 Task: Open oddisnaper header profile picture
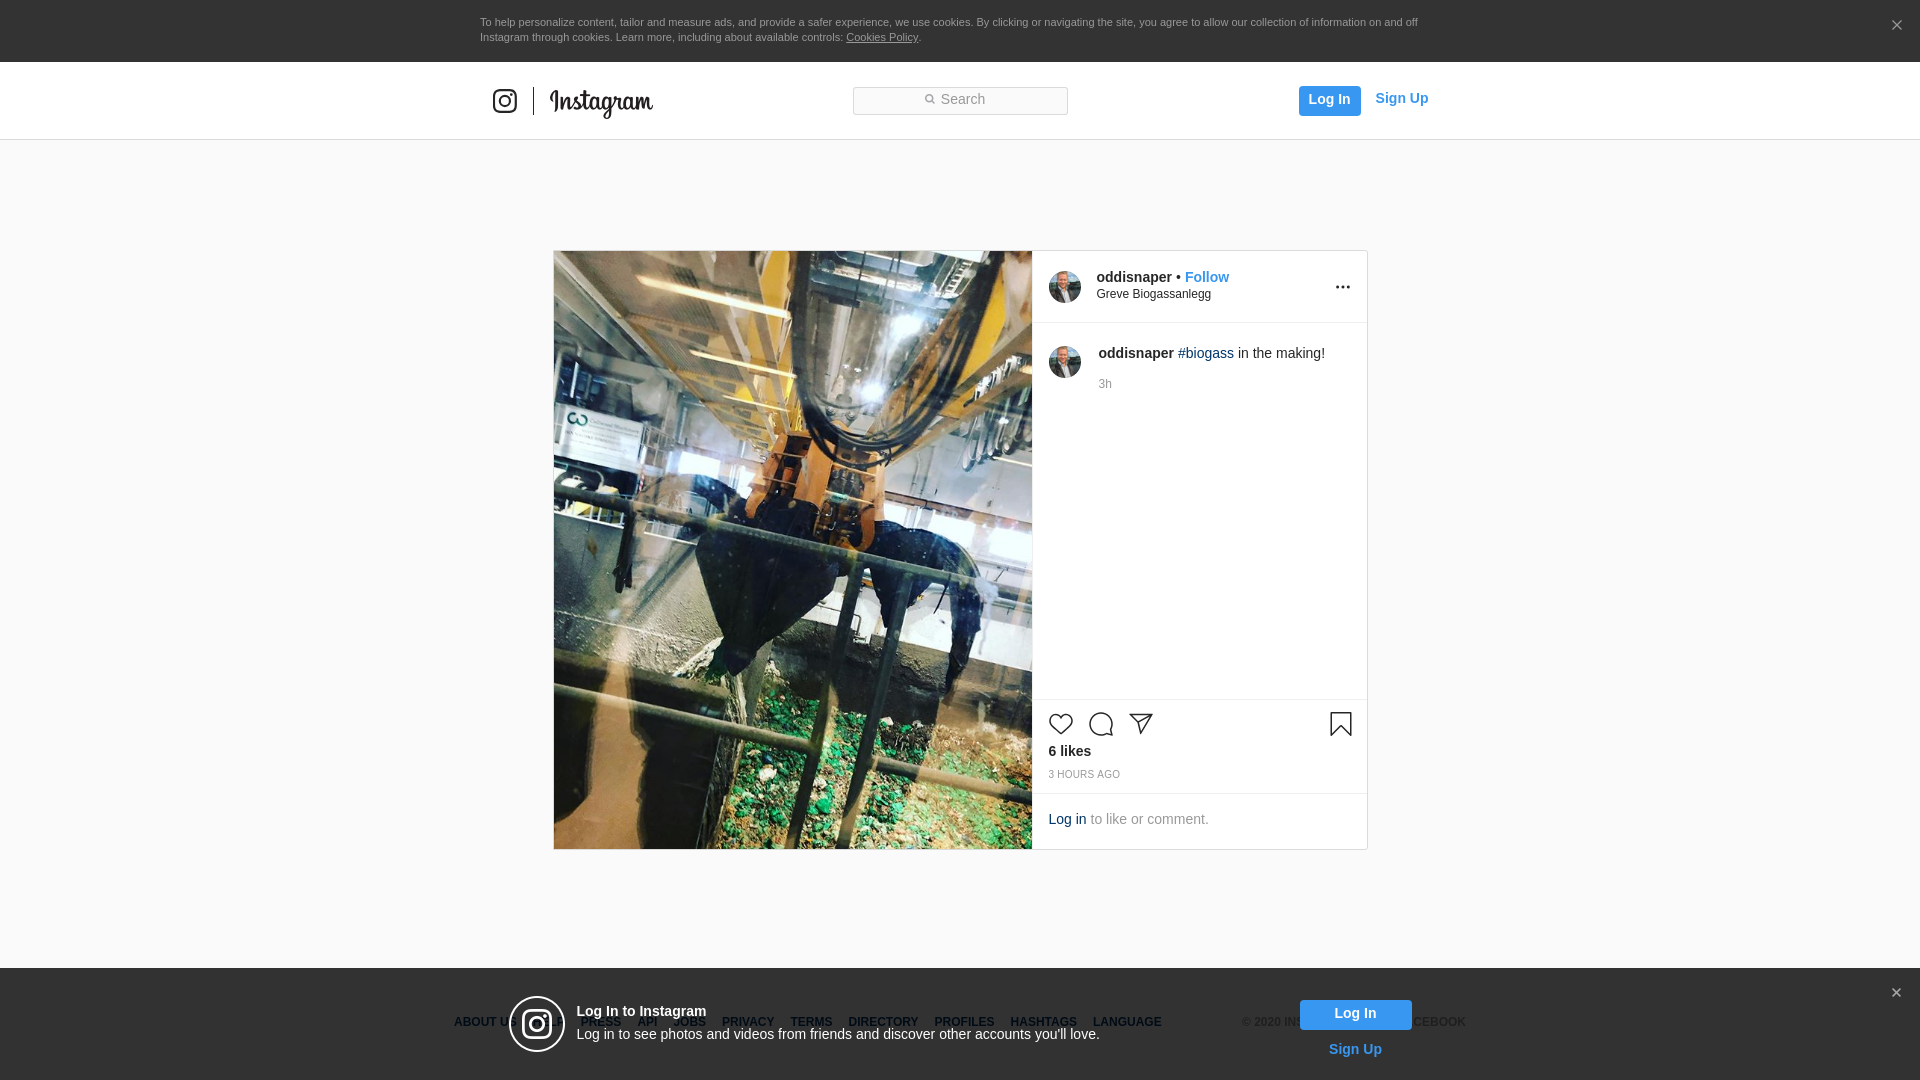tap(1064, 287)
